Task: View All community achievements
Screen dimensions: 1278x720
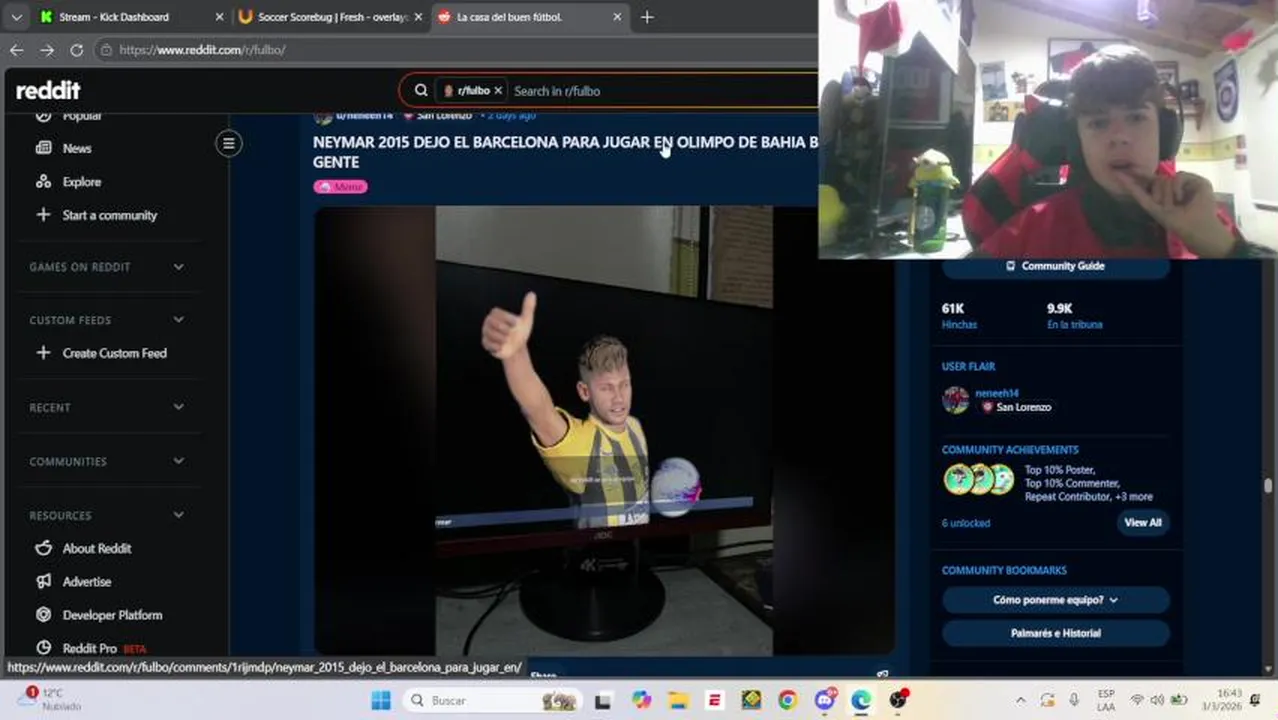Action: 1142,522
